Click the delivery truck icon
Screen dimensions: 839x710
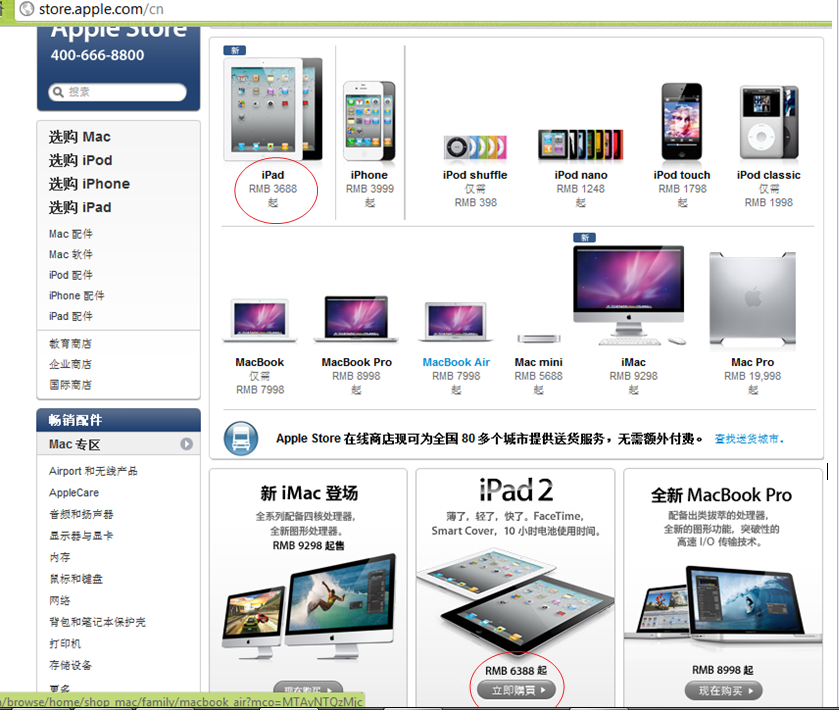pos(241,439)
